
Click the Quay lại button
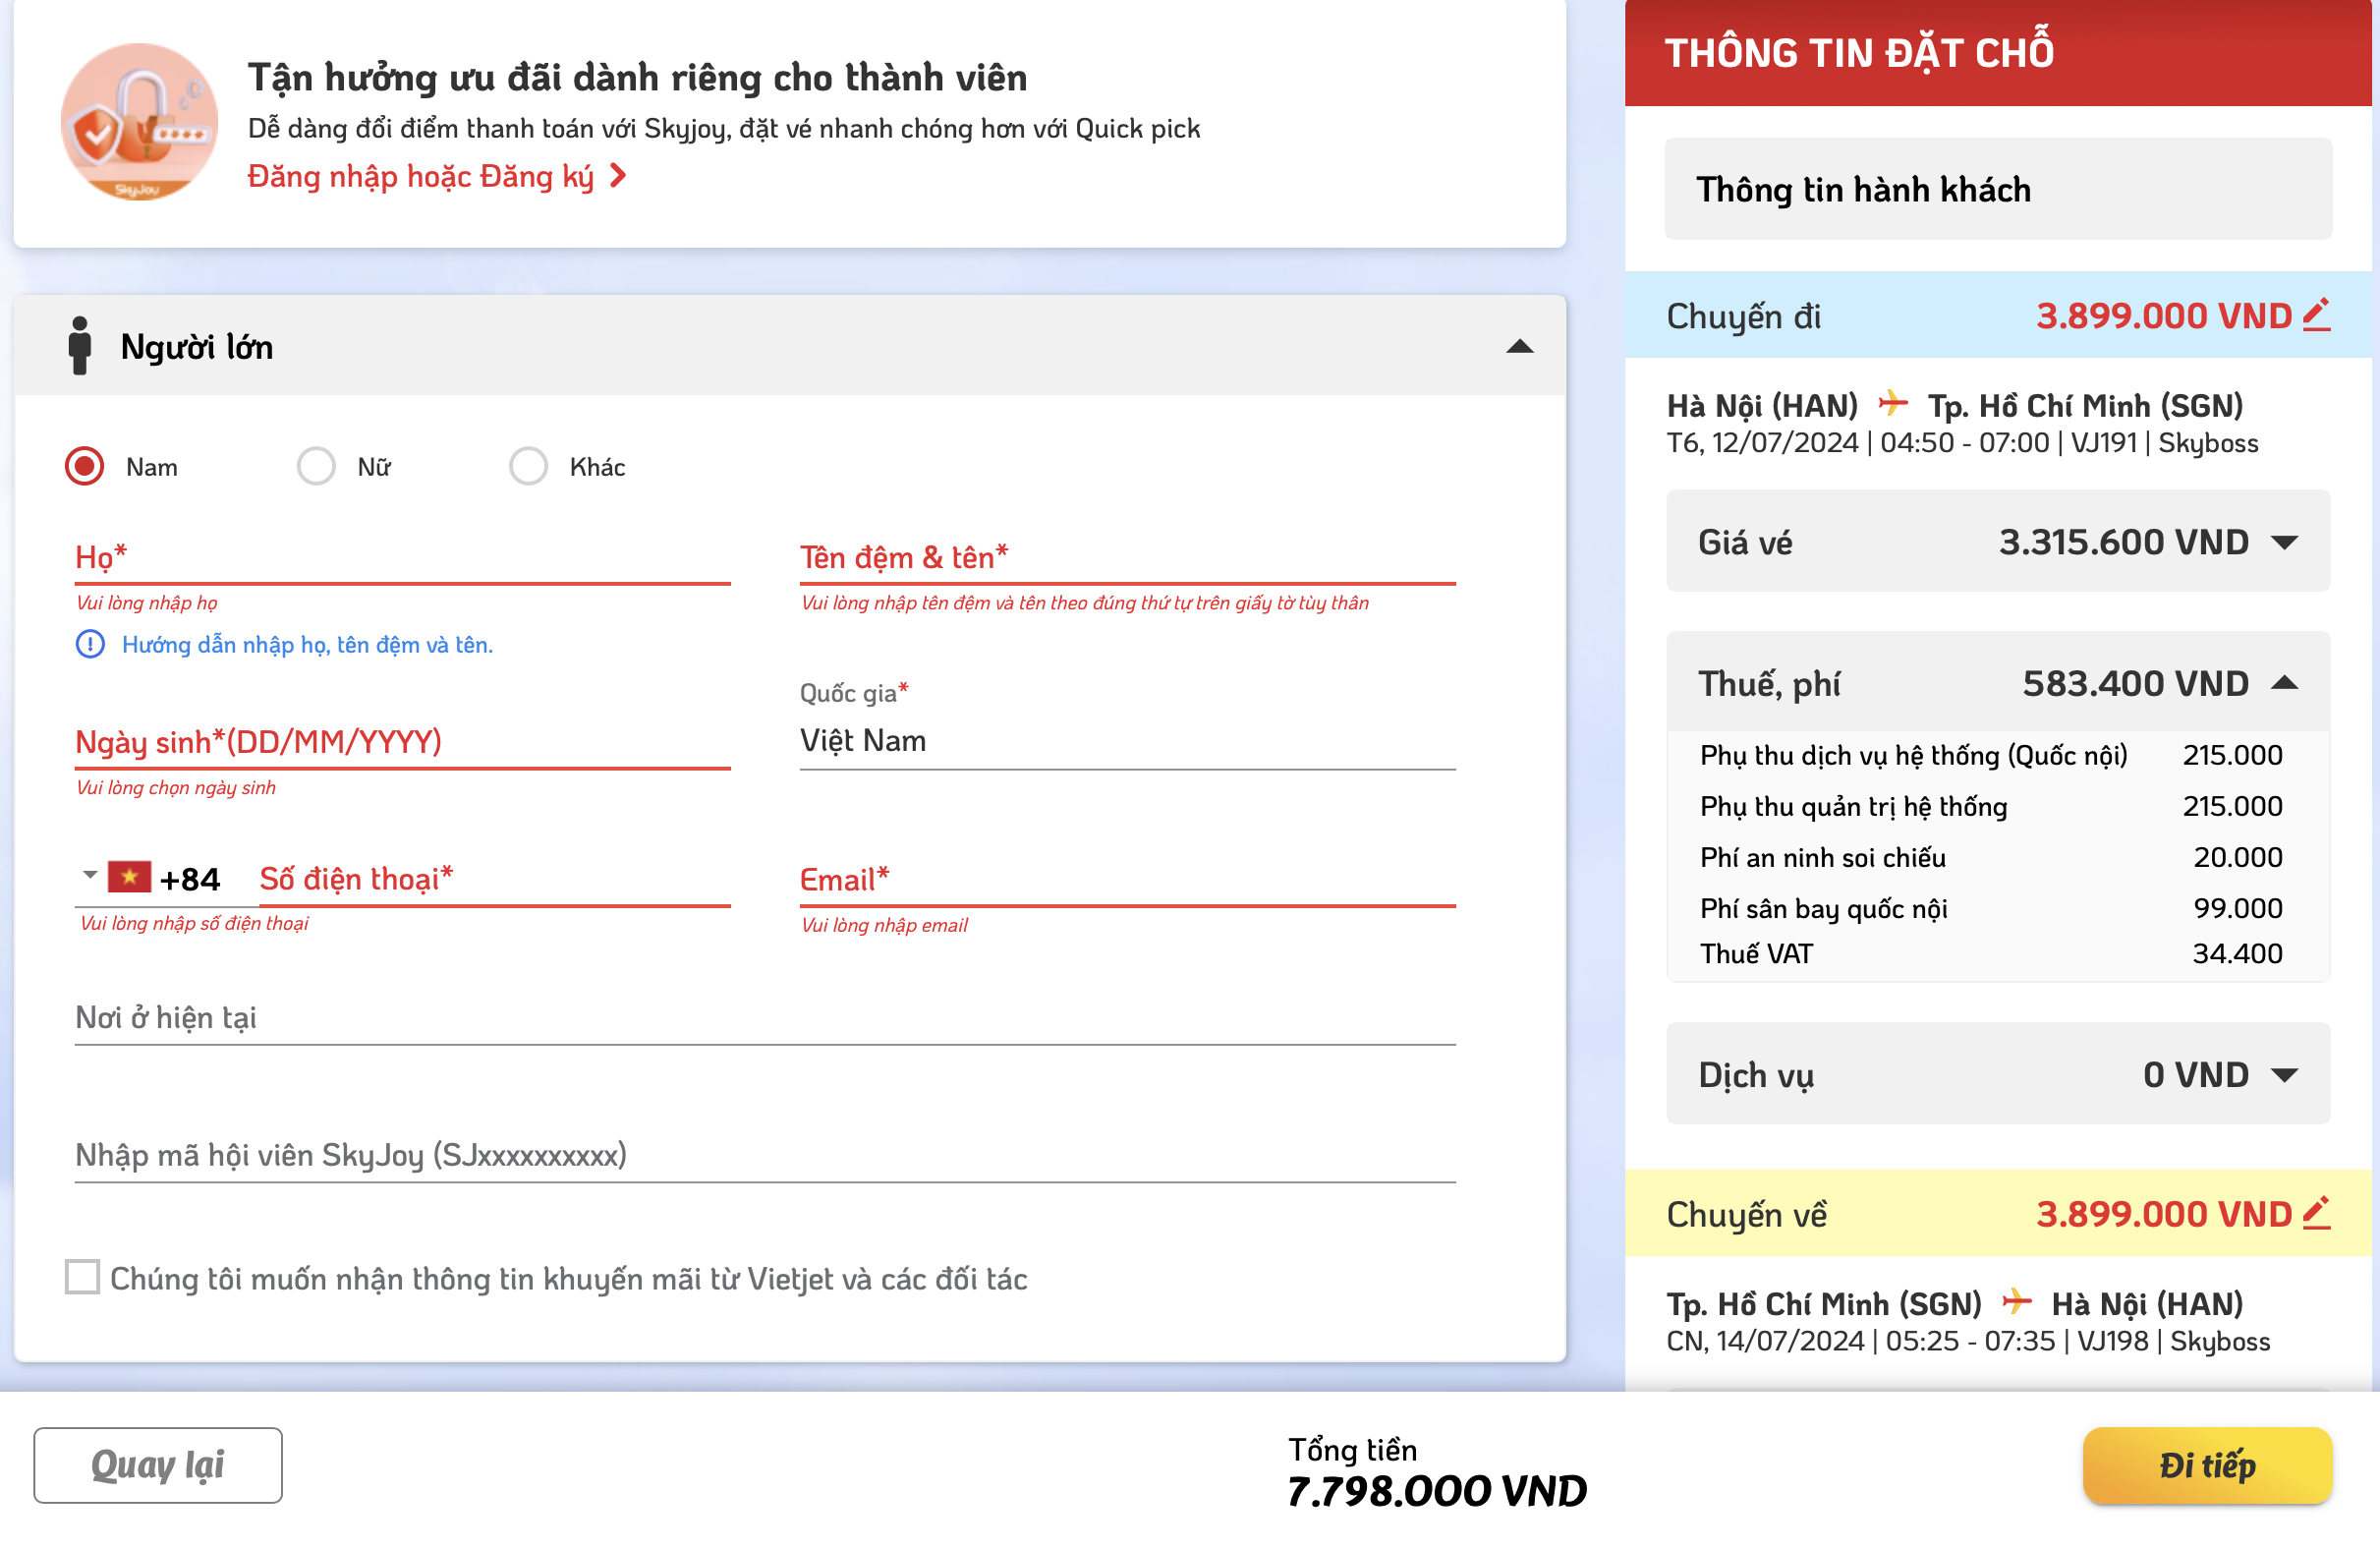(x=158, y=1464)
